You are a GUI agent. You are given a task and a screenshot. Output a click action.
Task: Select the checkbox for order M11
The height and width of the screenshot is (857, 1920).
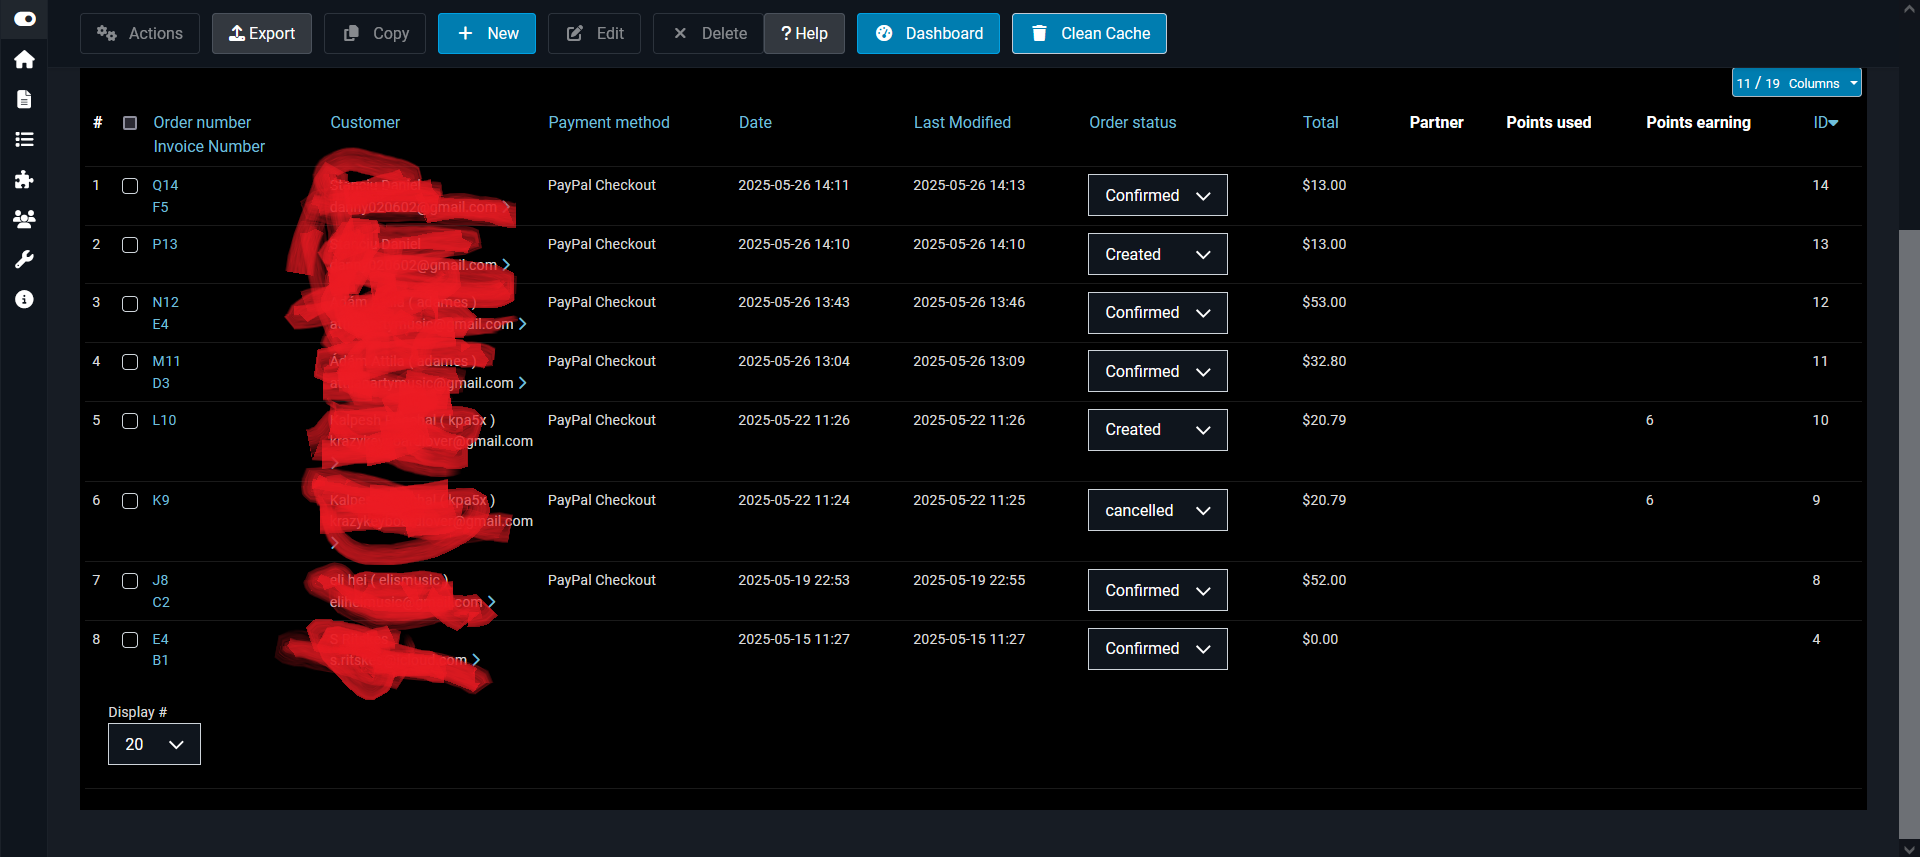(x=130, y=362)
